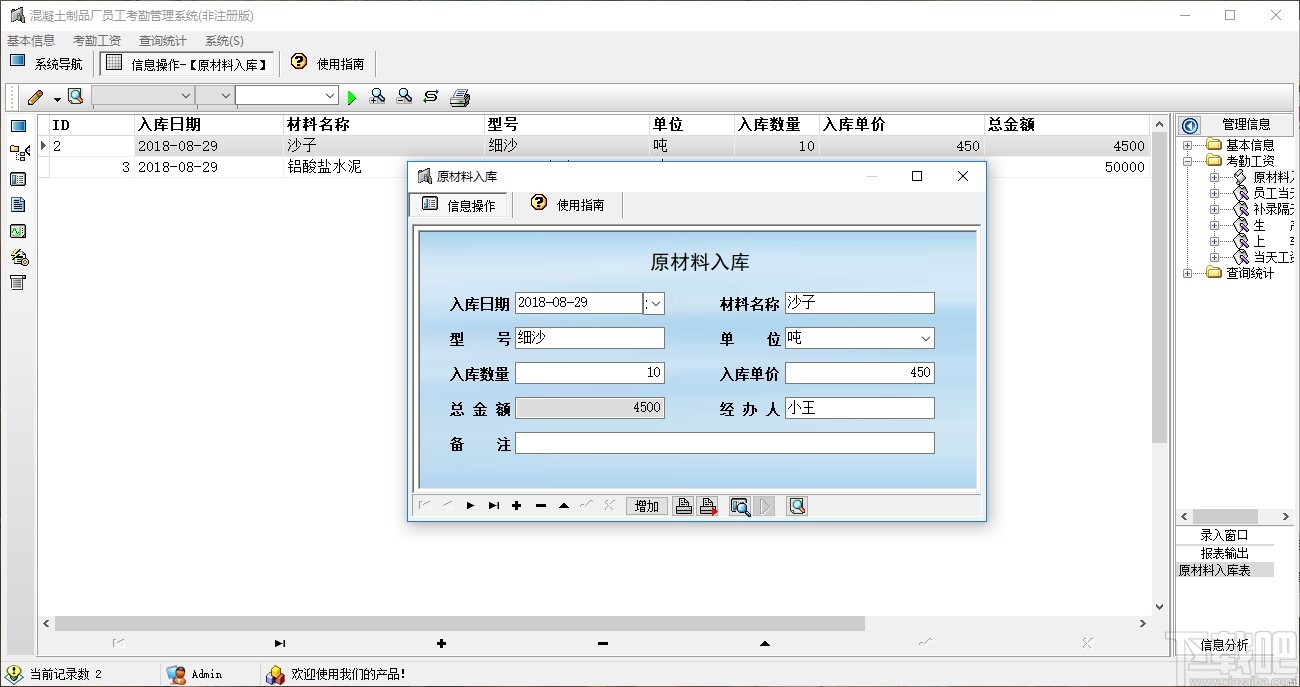Expand the 原材料 tree item node
This screenshot has width=1300, height=687.
pos(1214,177)
